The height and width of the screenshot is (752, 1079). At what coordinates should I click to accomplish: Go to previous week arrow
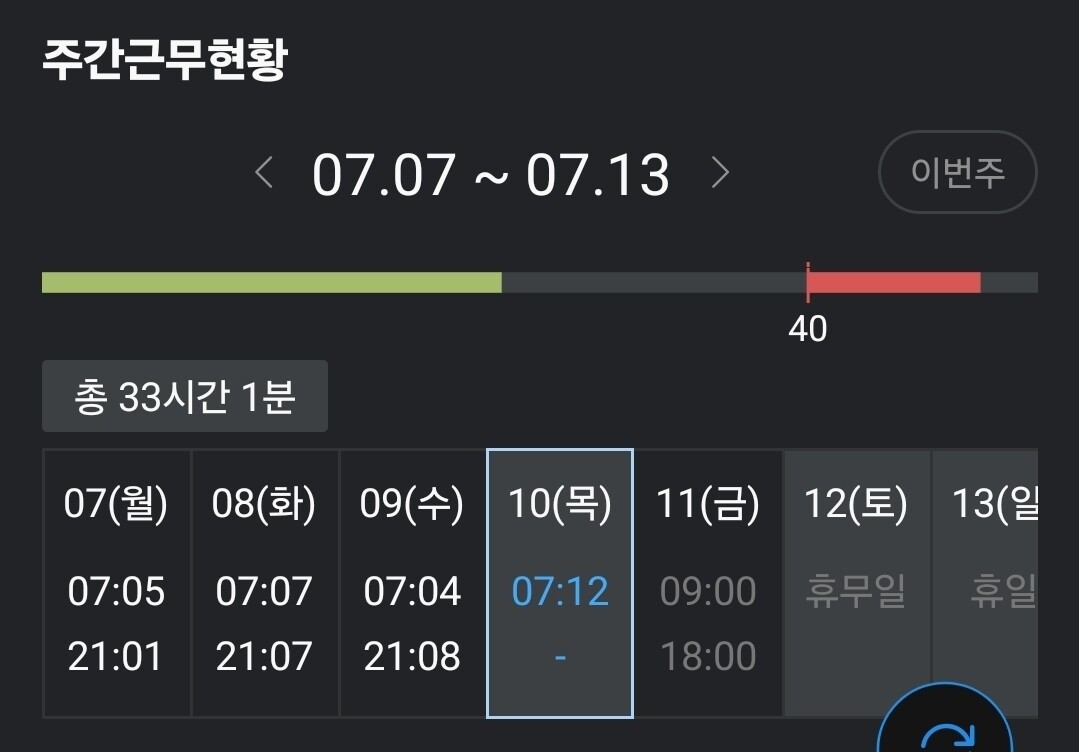click(x=264, y=174)
